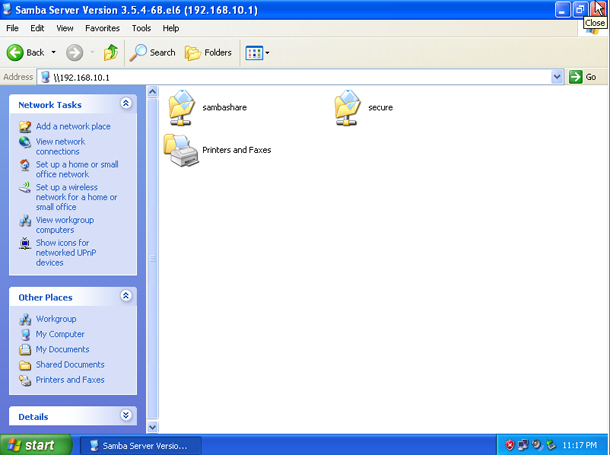The width and height of the screenshot is (610, 455).
Task: Open the Printers and Faxes icon in main pane
Action: 180,150
